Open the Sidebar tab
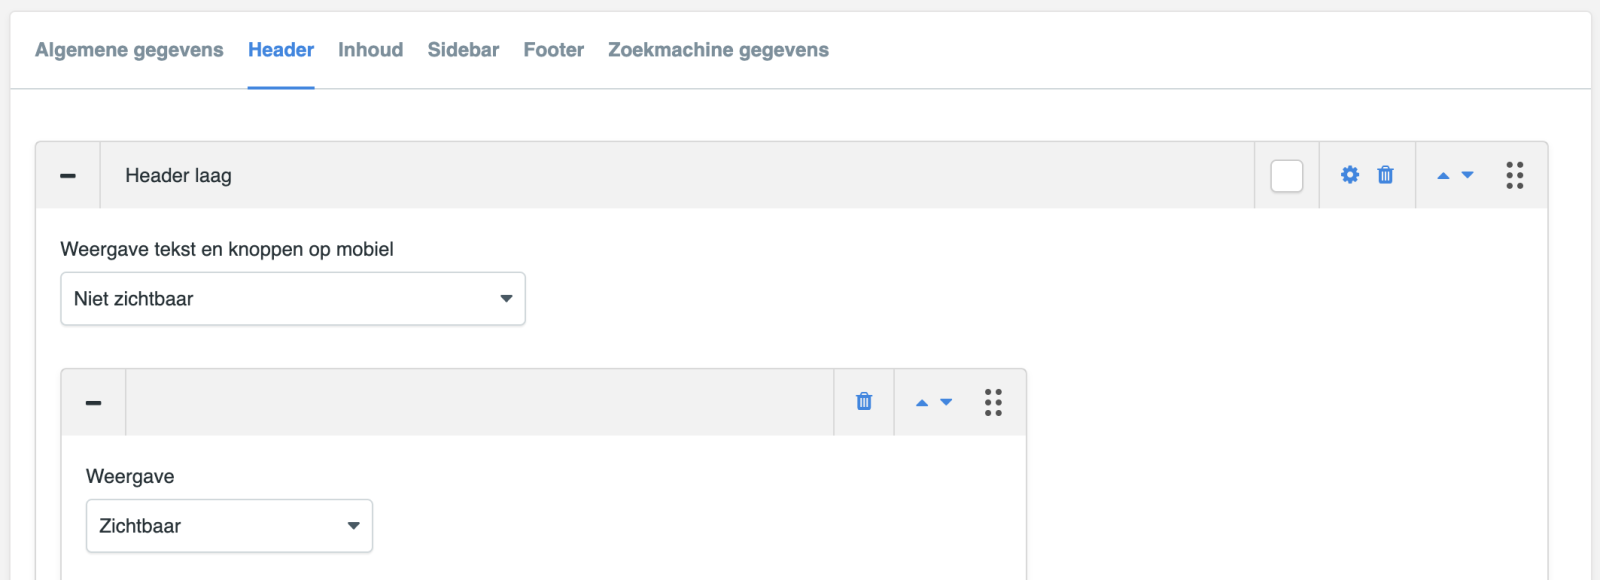 point(463,50)
